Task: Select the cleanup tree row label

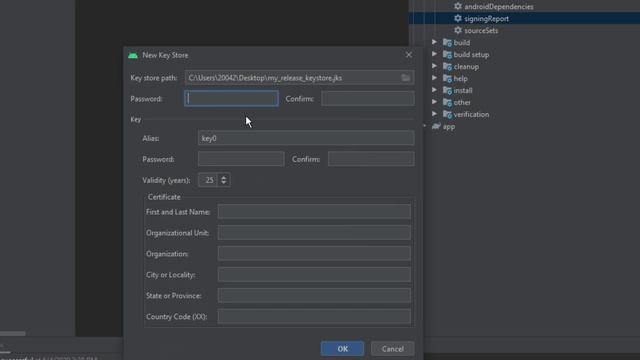Action: pyautogui.click(x=466, y=67)
